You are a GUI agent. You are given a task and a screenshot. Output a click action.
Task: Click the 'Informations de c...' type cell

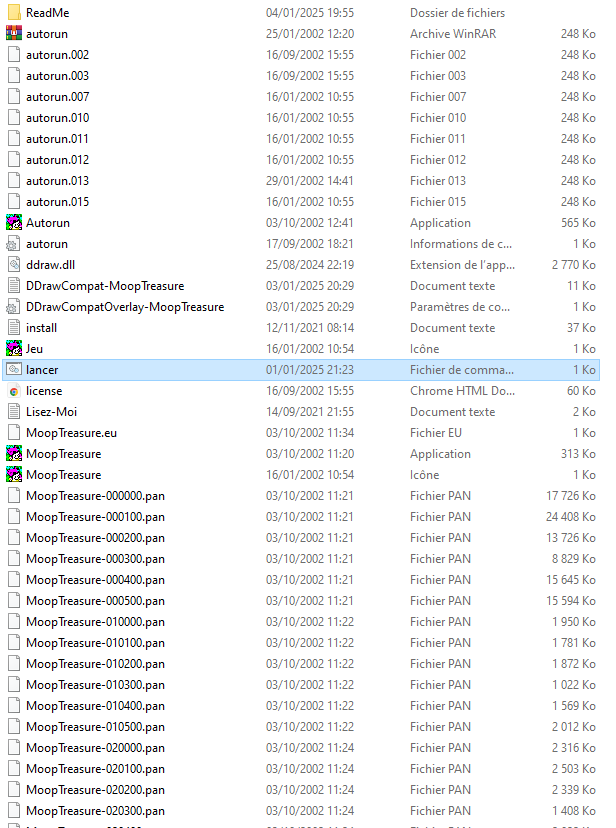tap(461, 244)
